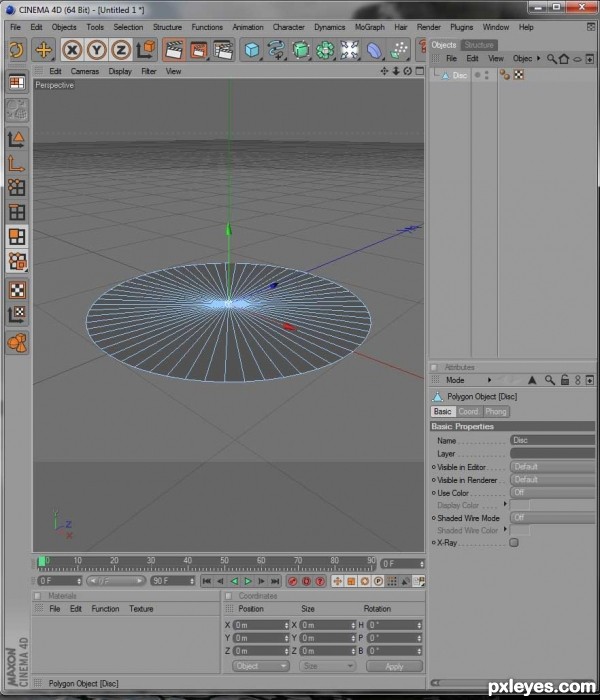
Task: Open the Render menu
Action: [x=429, y=27]
